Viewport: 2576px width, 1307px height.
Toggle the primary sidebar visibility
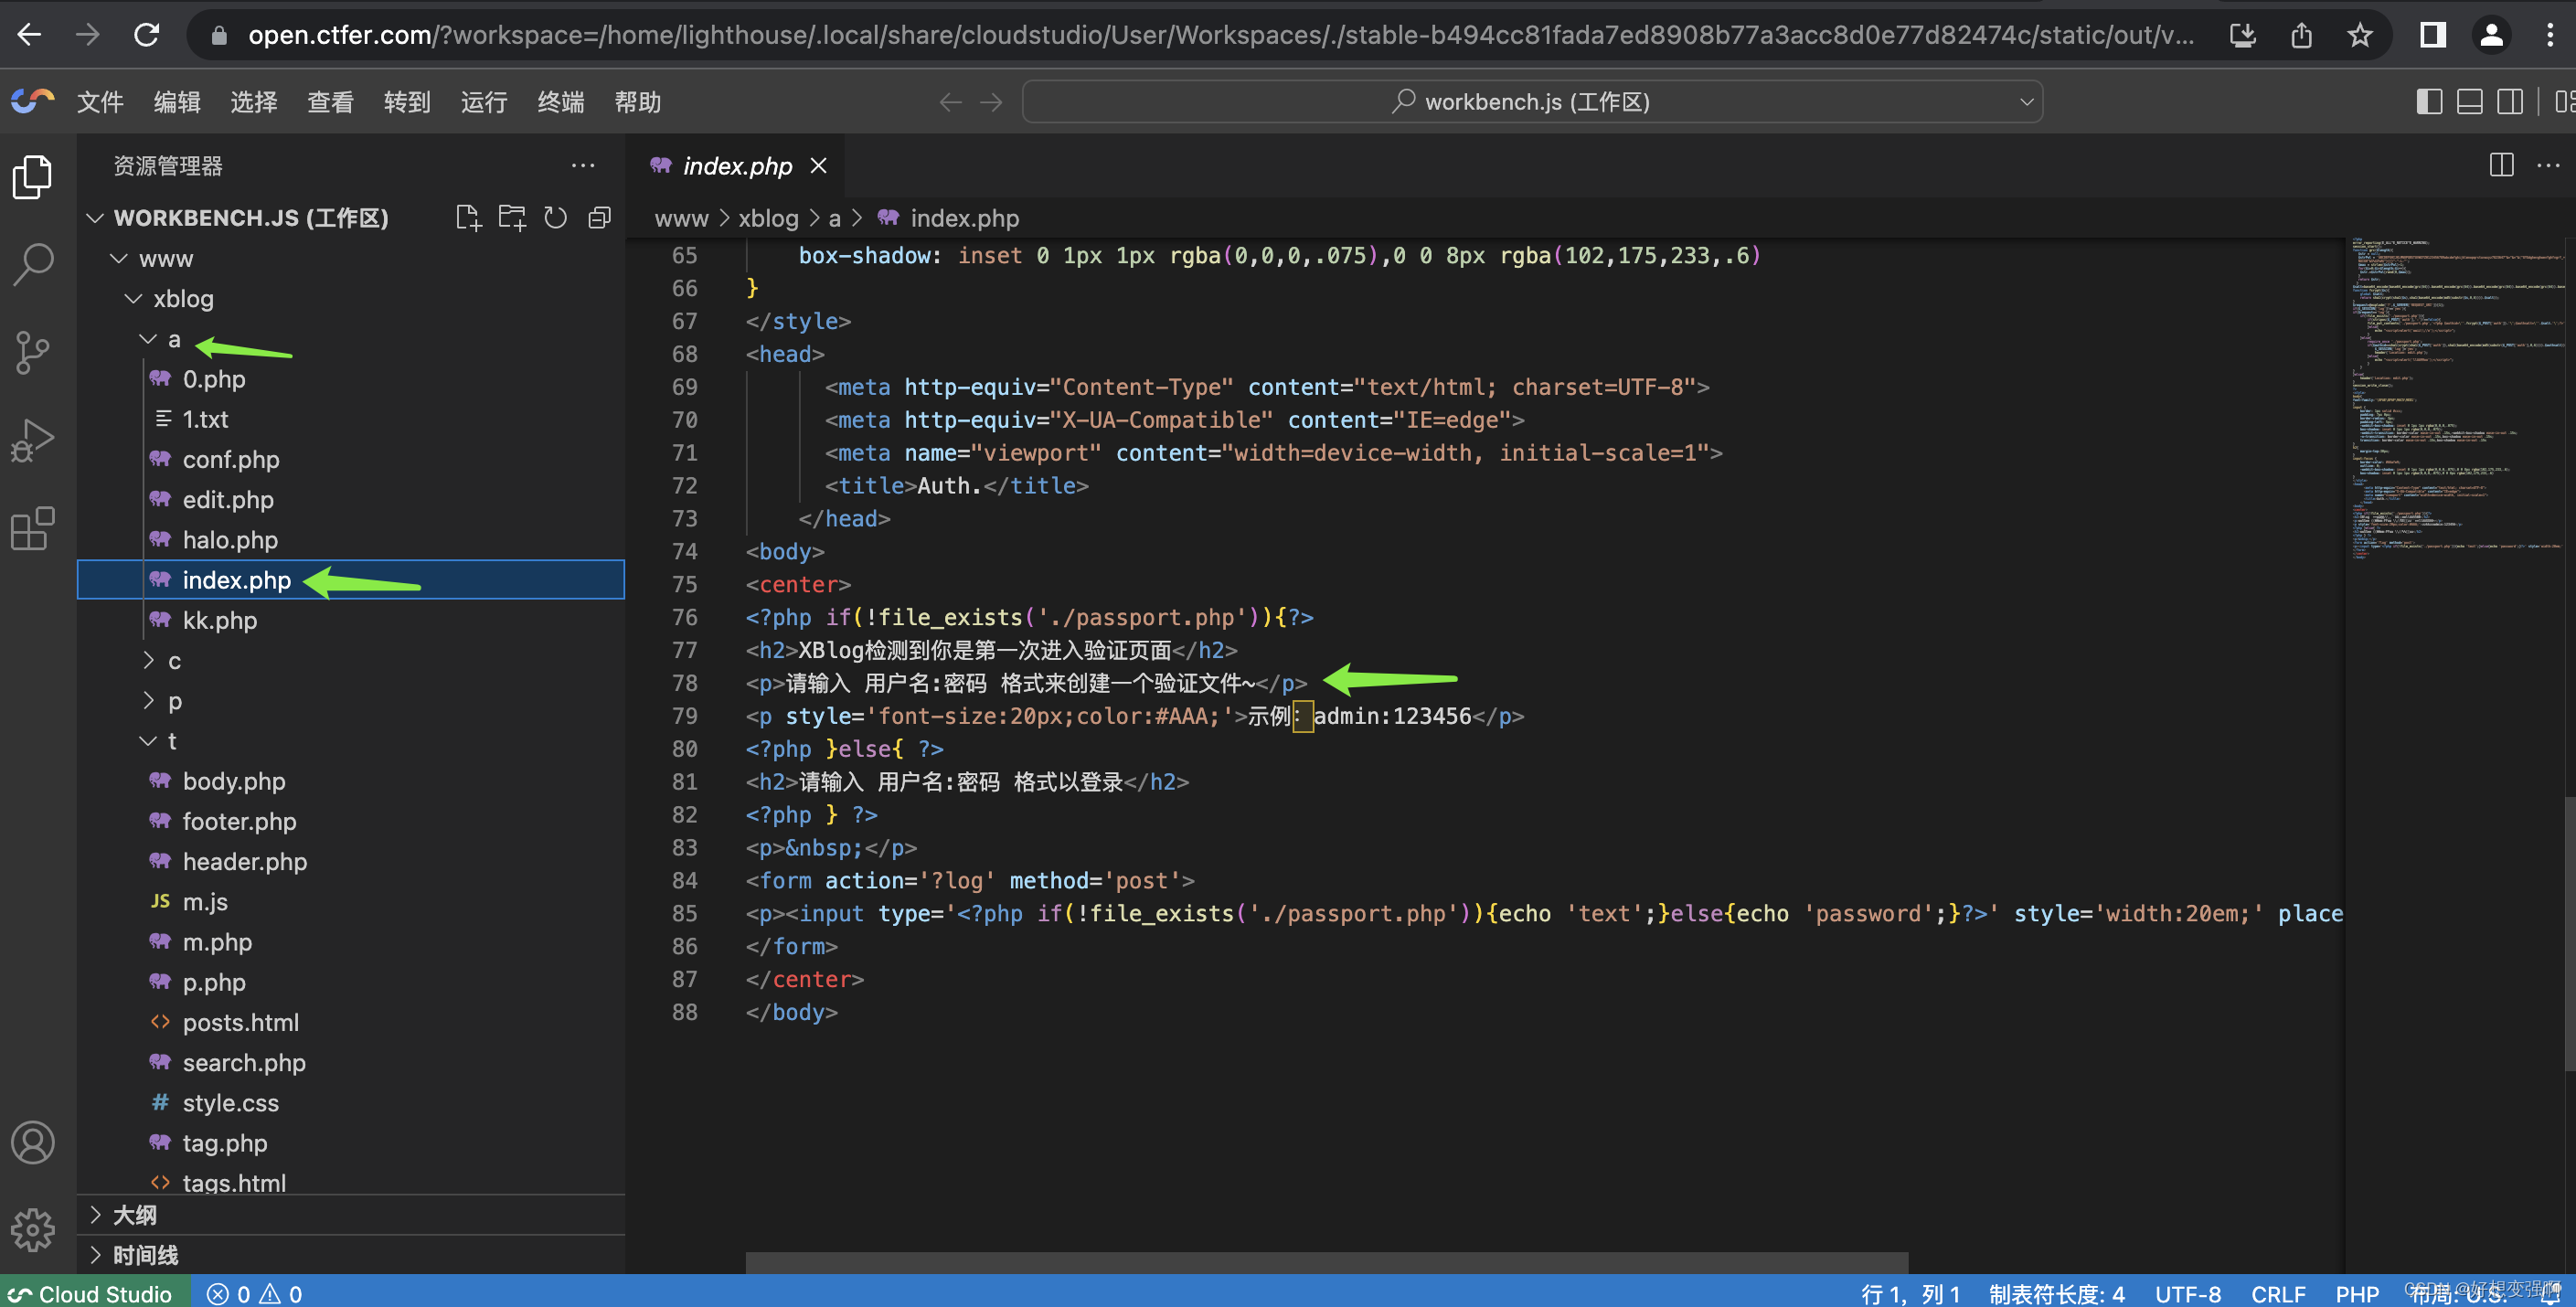click(x=2429, y=102)
